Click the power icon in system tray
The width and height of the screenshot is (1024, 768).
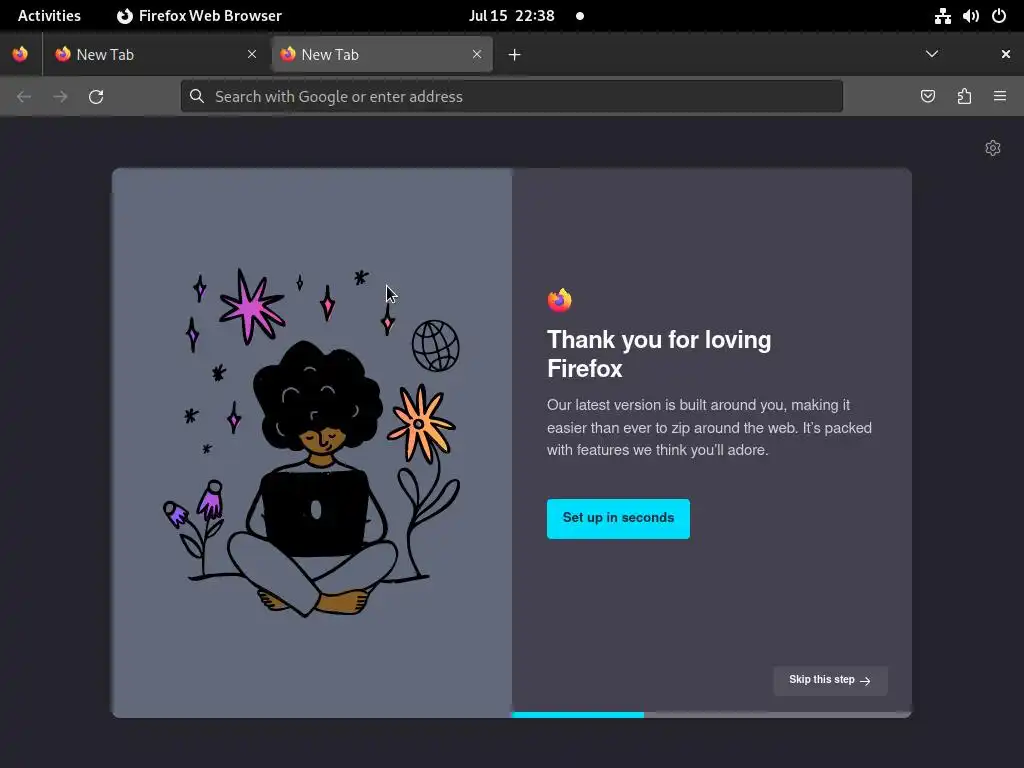point(999,16)
